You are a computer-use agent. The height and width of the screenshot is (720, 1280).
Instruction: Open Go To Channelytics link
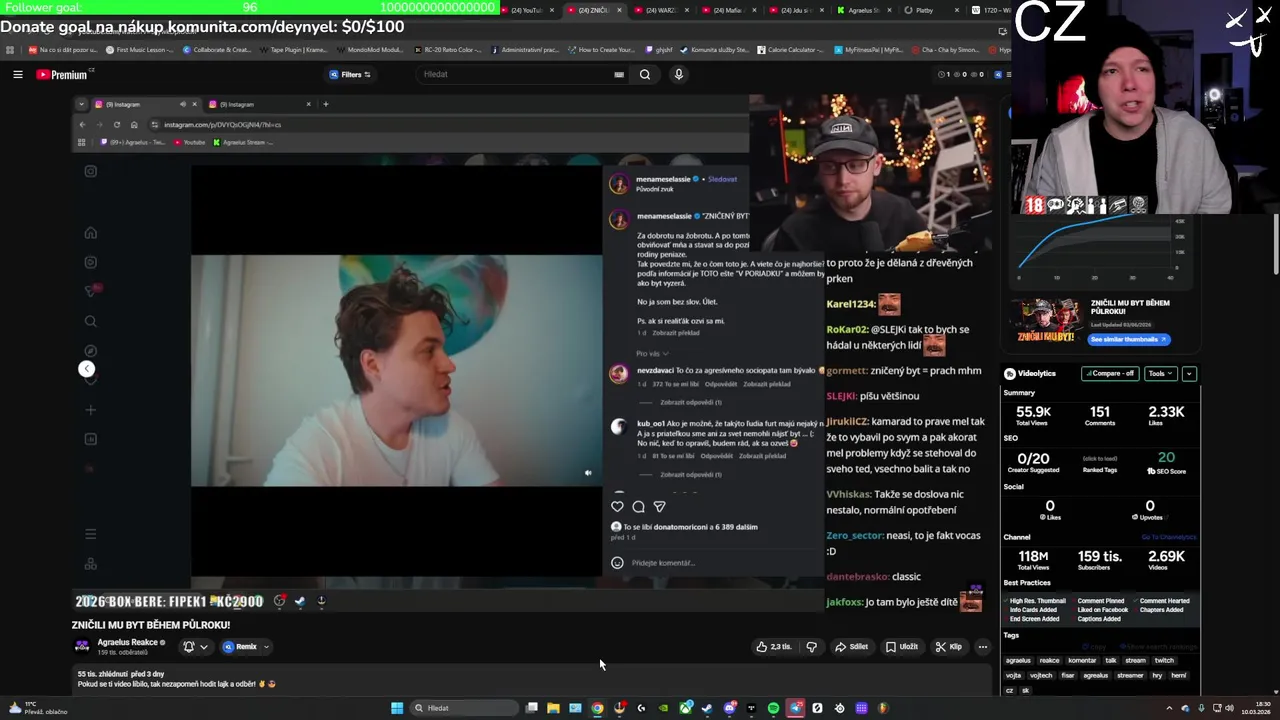tap(1168, 537)
